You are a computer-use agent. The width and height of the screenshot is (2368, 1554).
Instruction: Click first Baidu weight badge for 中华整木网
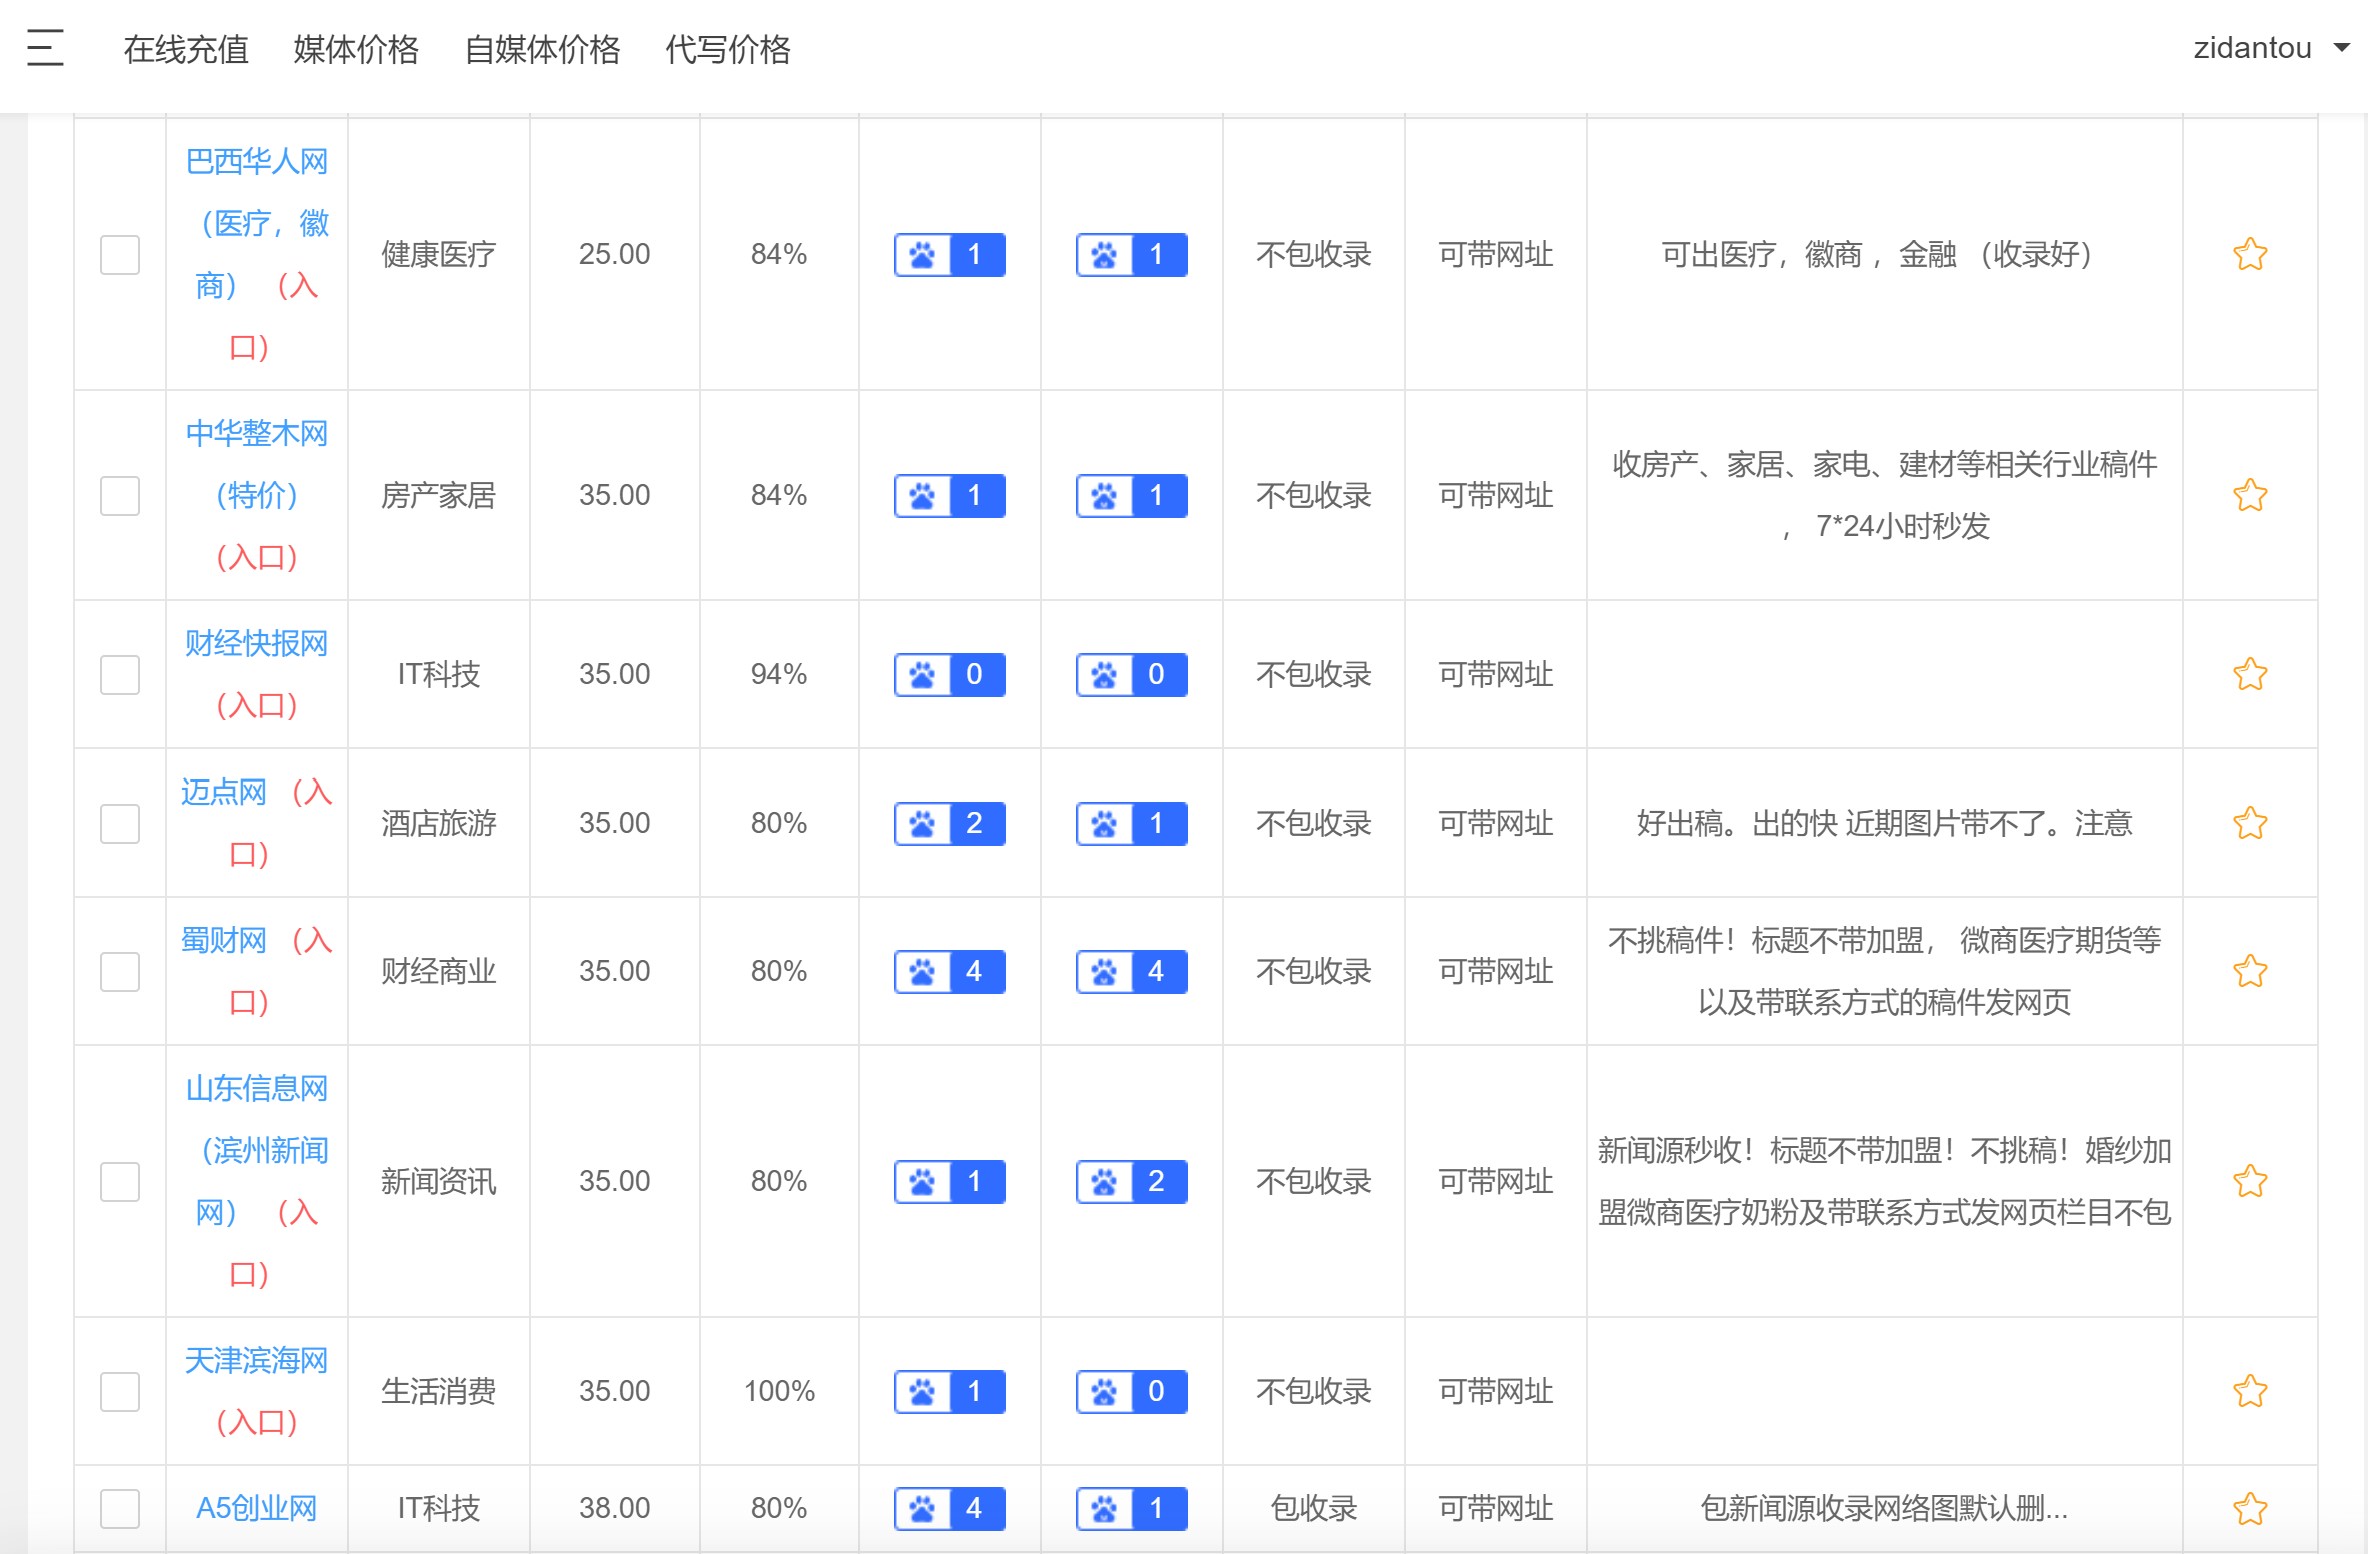point(949,495)
